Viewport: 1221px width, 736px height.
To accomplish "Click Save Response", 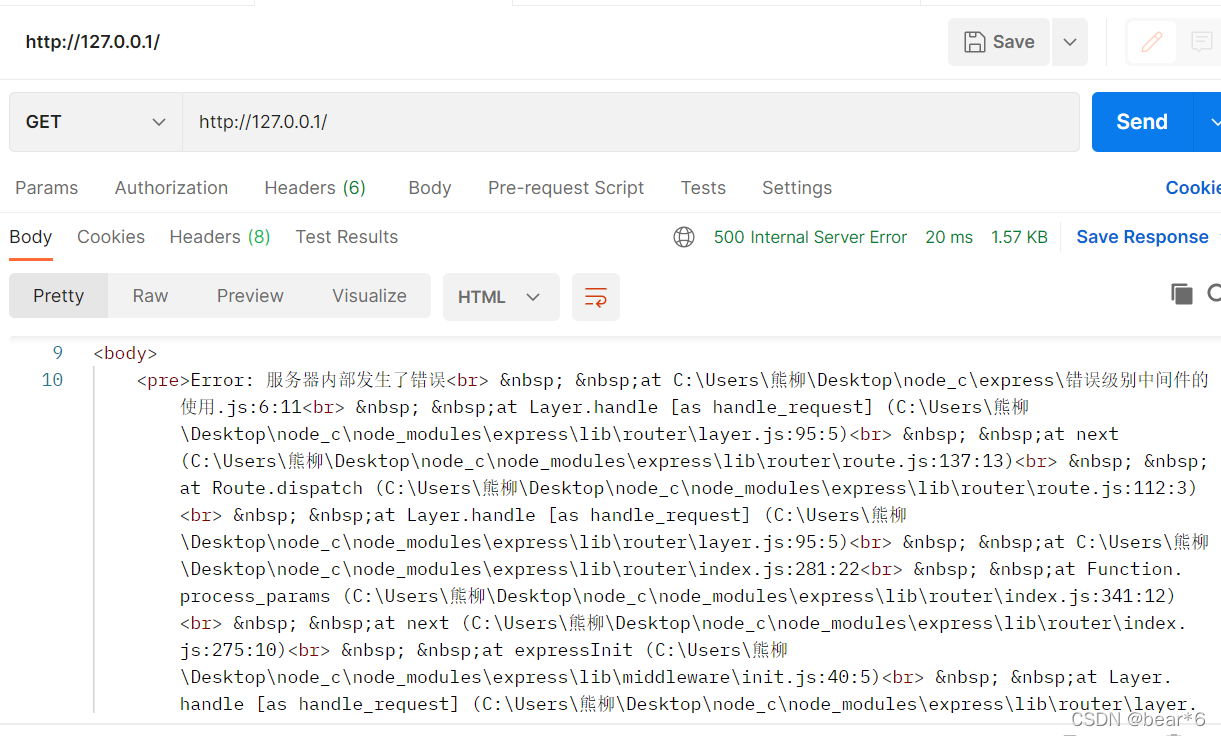I will tap(1142, 237).
